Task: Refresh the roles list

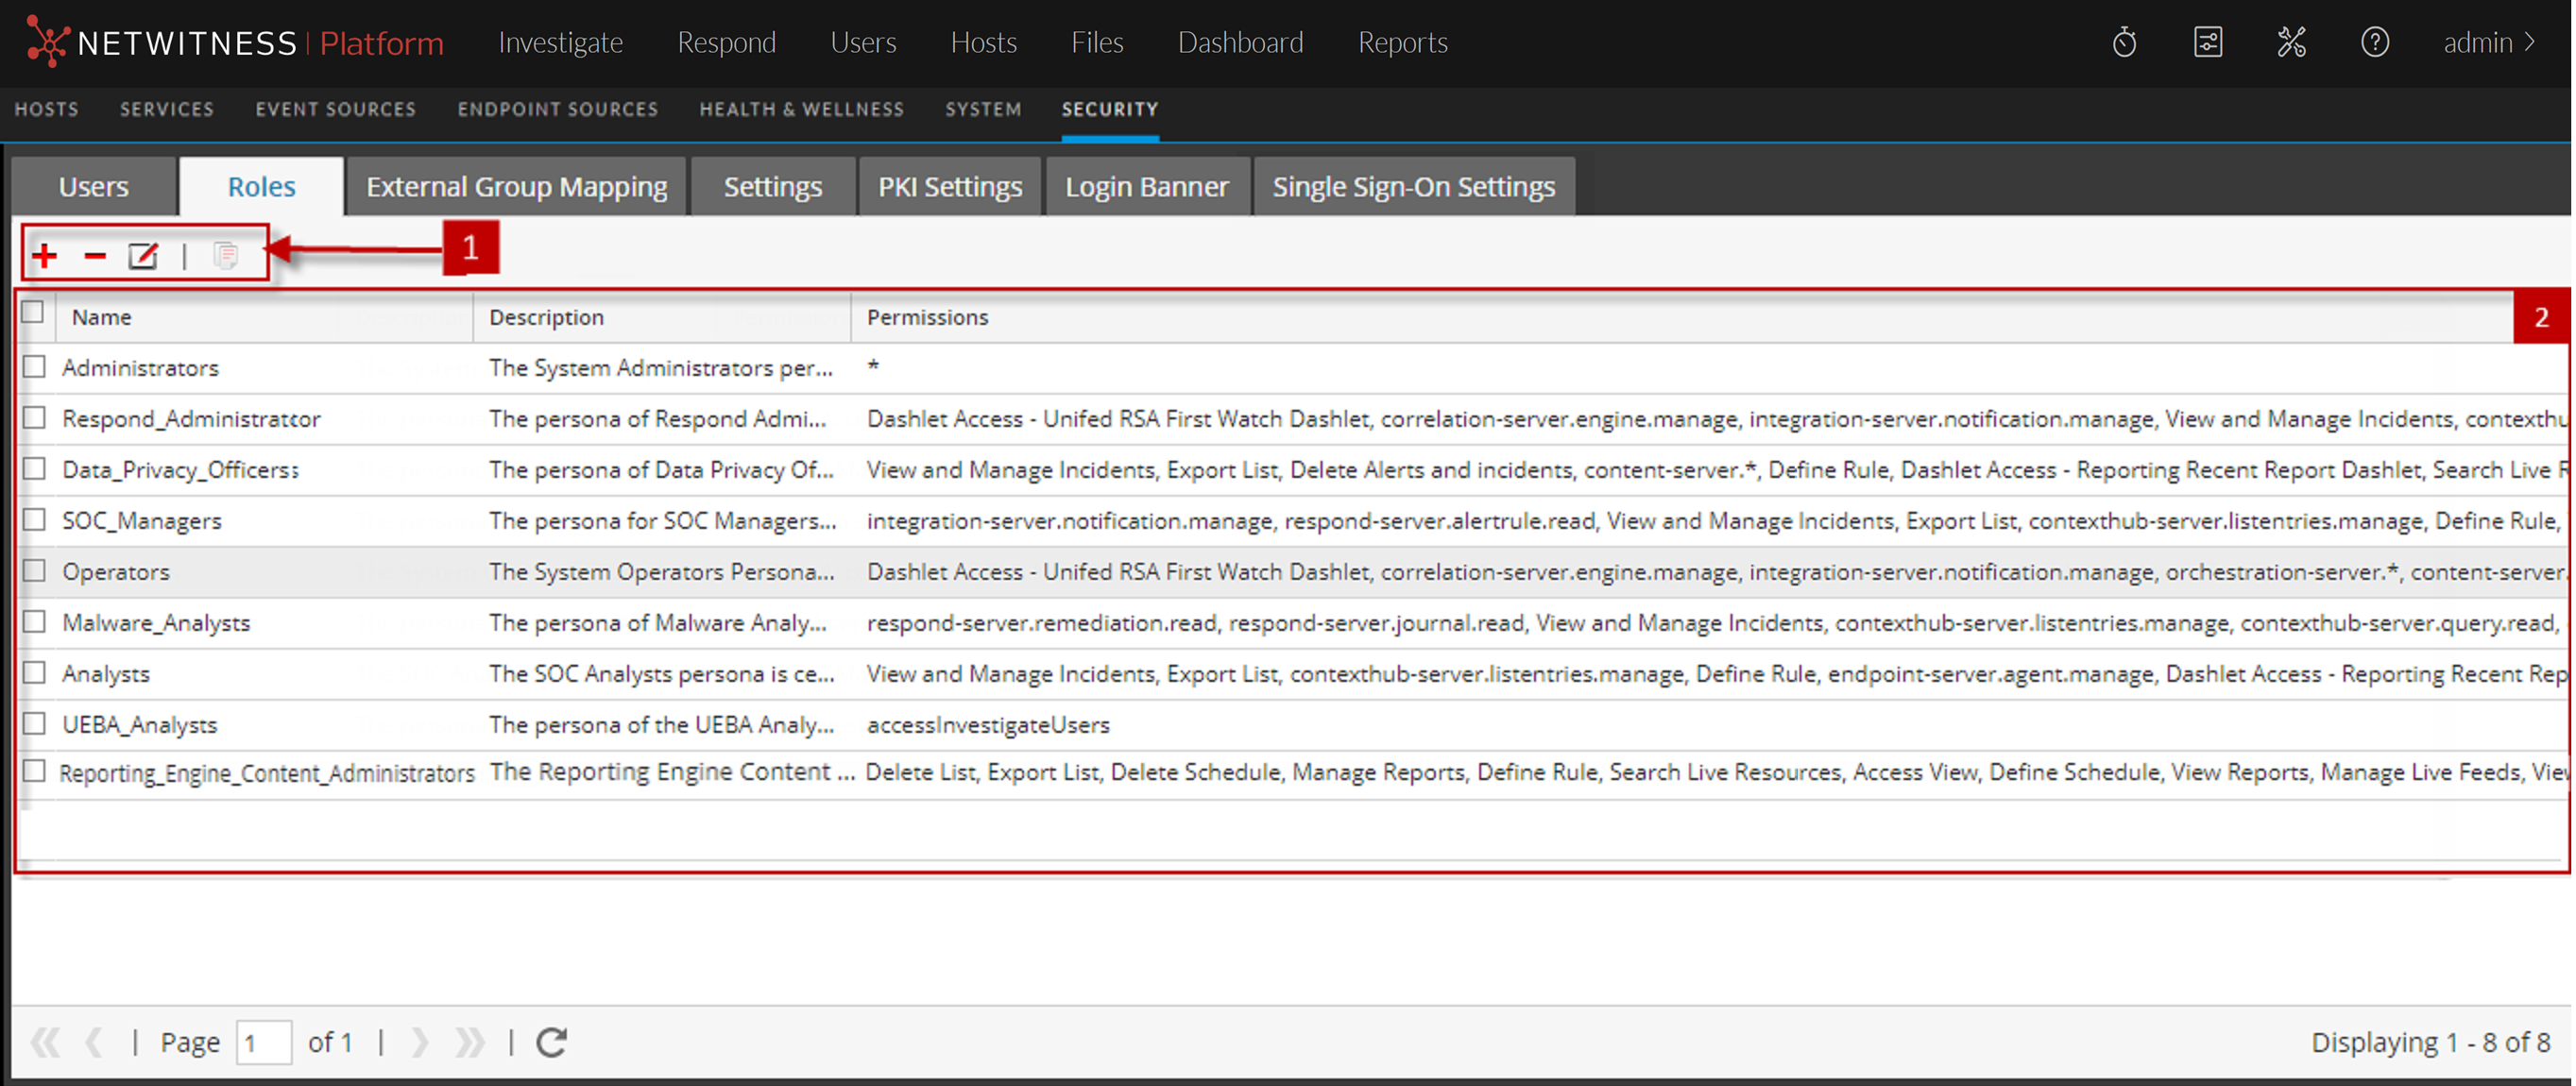Action: [551, 1042]
